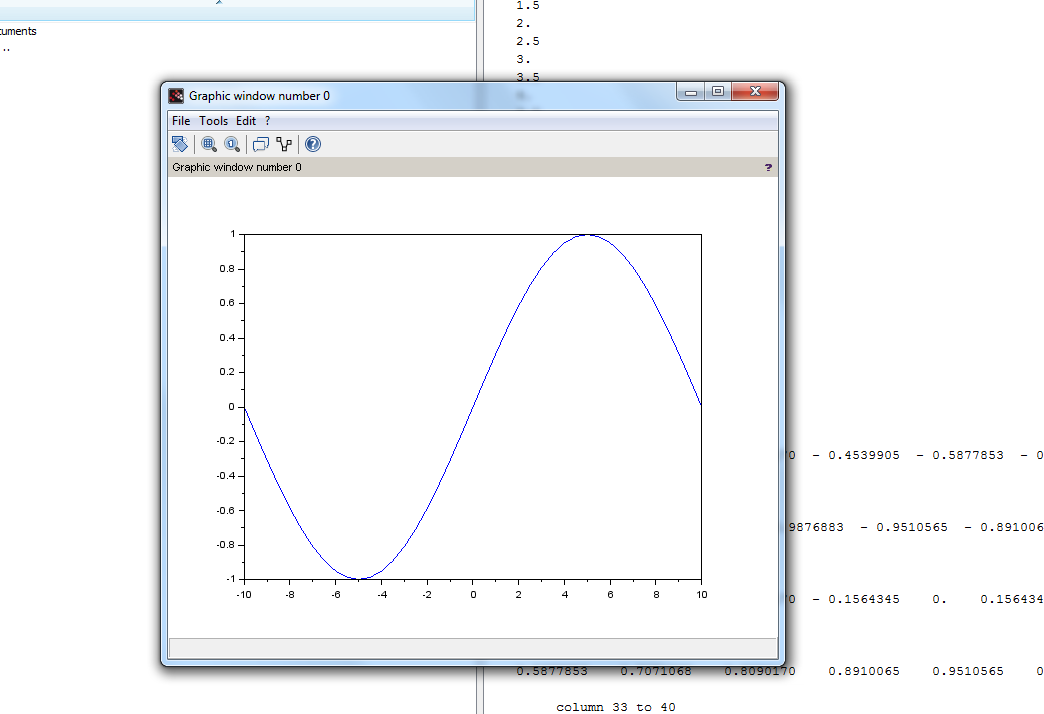Select the '..' parent folder entry
This screenshot has height=714, width=1044.
coord(5,48)
